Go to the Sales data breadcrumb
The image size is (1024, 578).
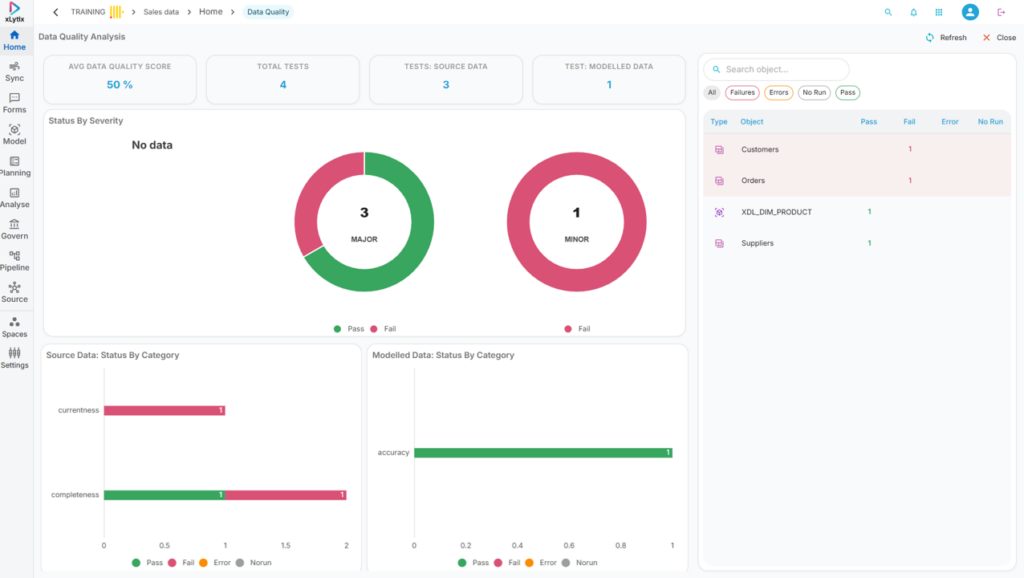pos(162,12)
